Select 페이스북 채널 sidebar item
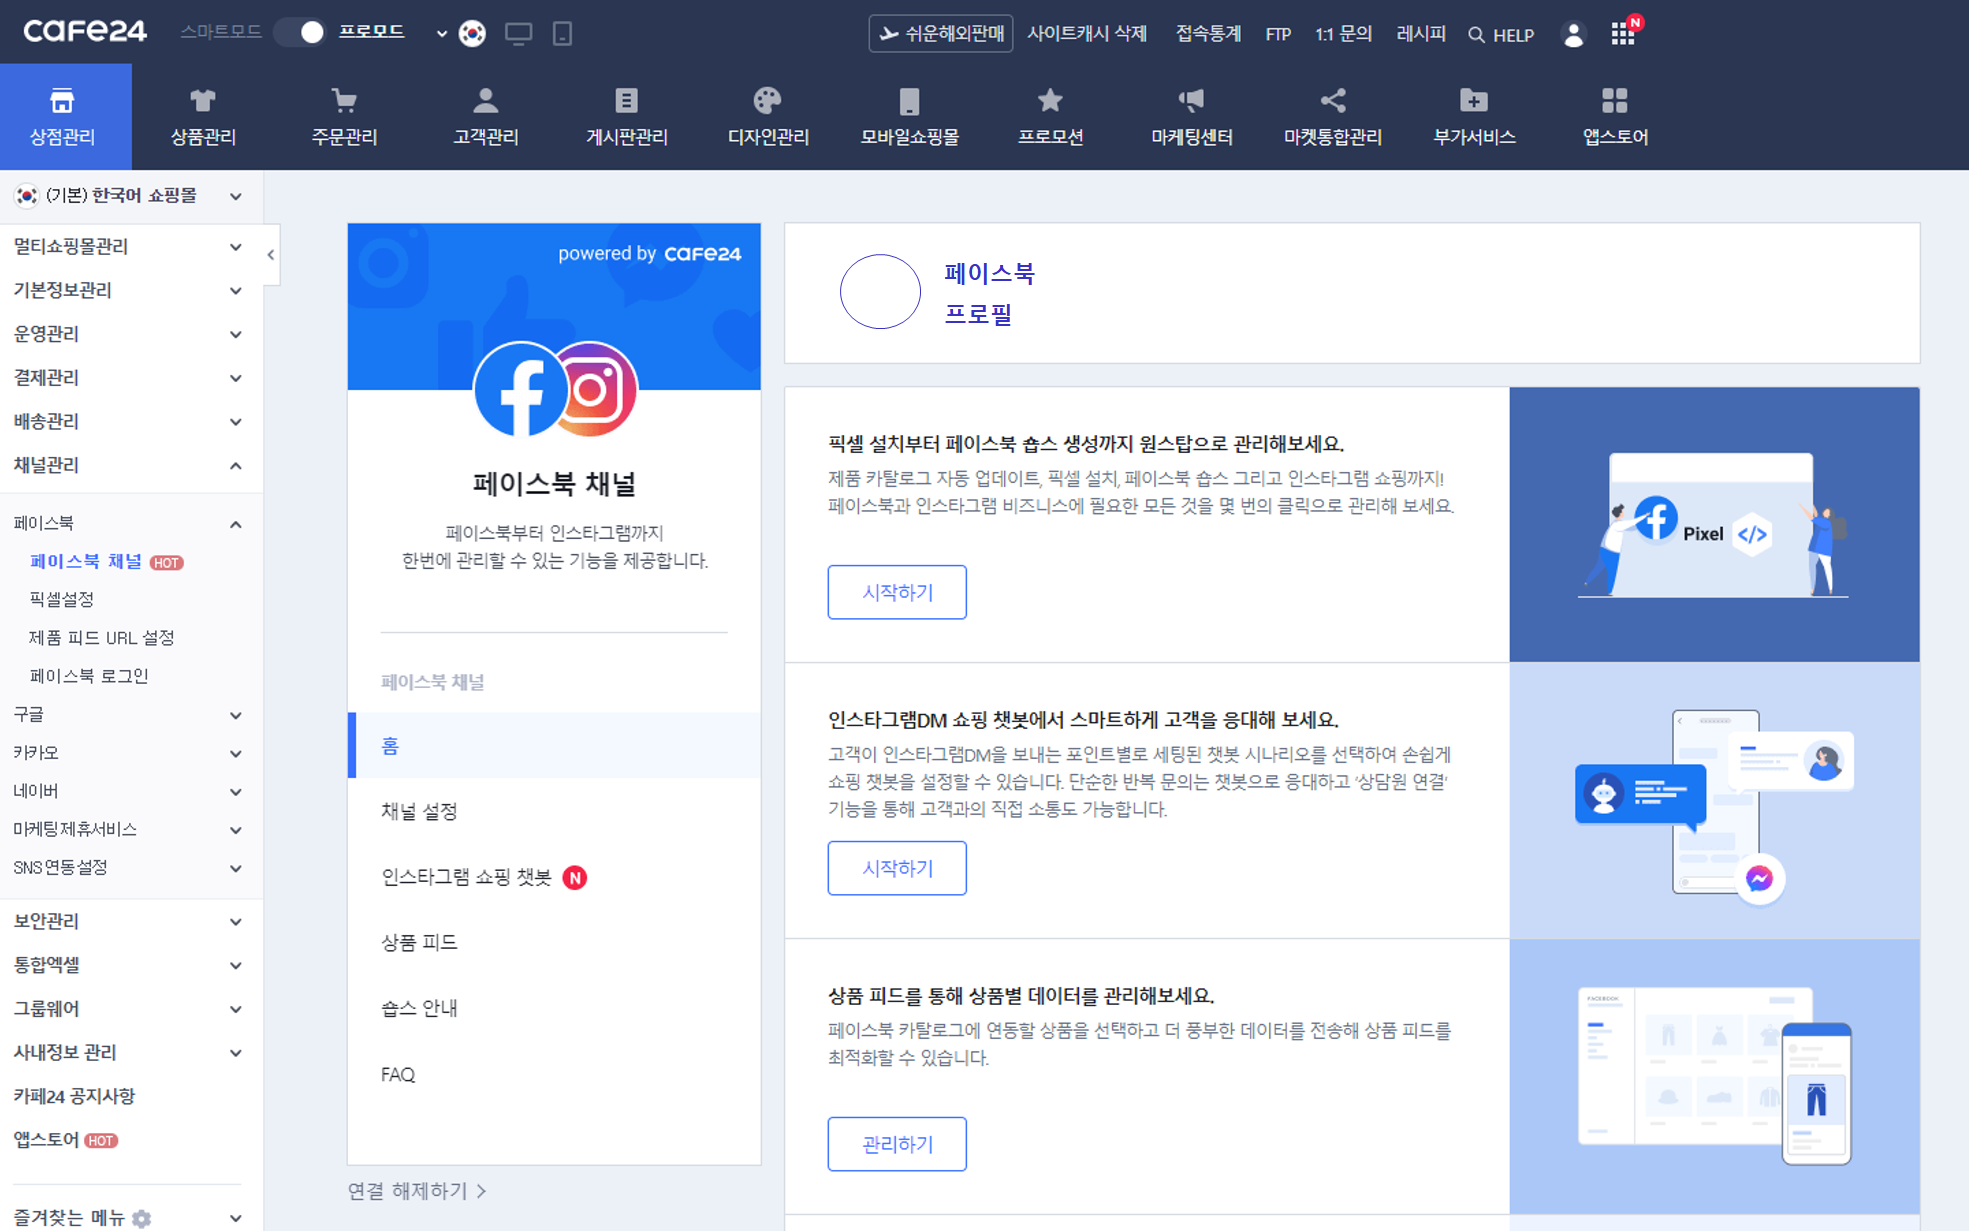The image size is (1969, 1231). (86, 561)
